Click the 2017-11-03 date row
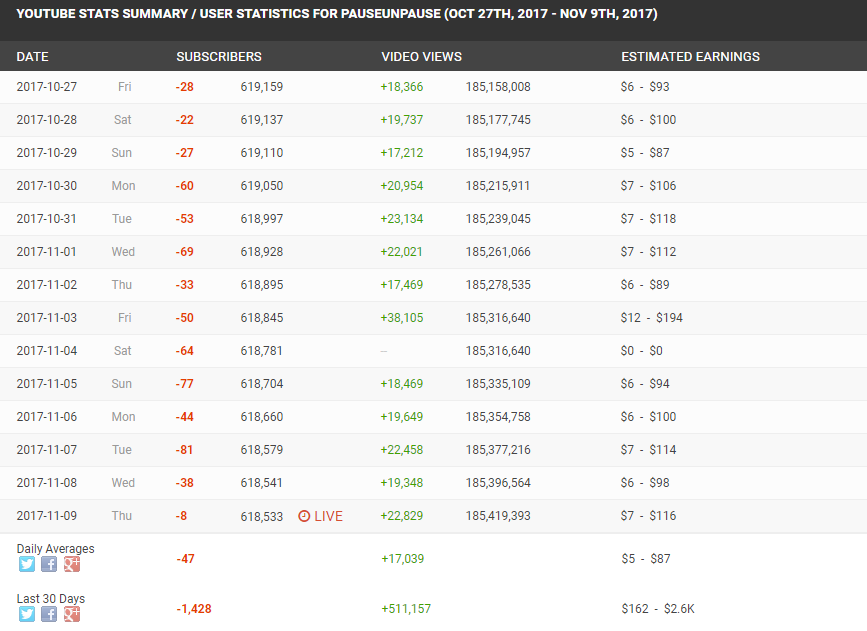Viewport: 867px width, 631px height. (x=434, y=318)
